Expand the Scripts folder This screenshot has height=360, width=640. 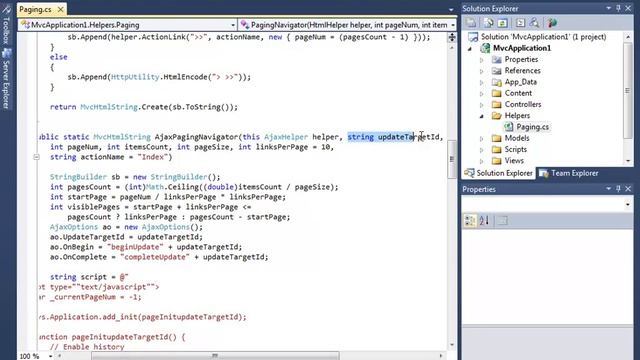point(482,150)
